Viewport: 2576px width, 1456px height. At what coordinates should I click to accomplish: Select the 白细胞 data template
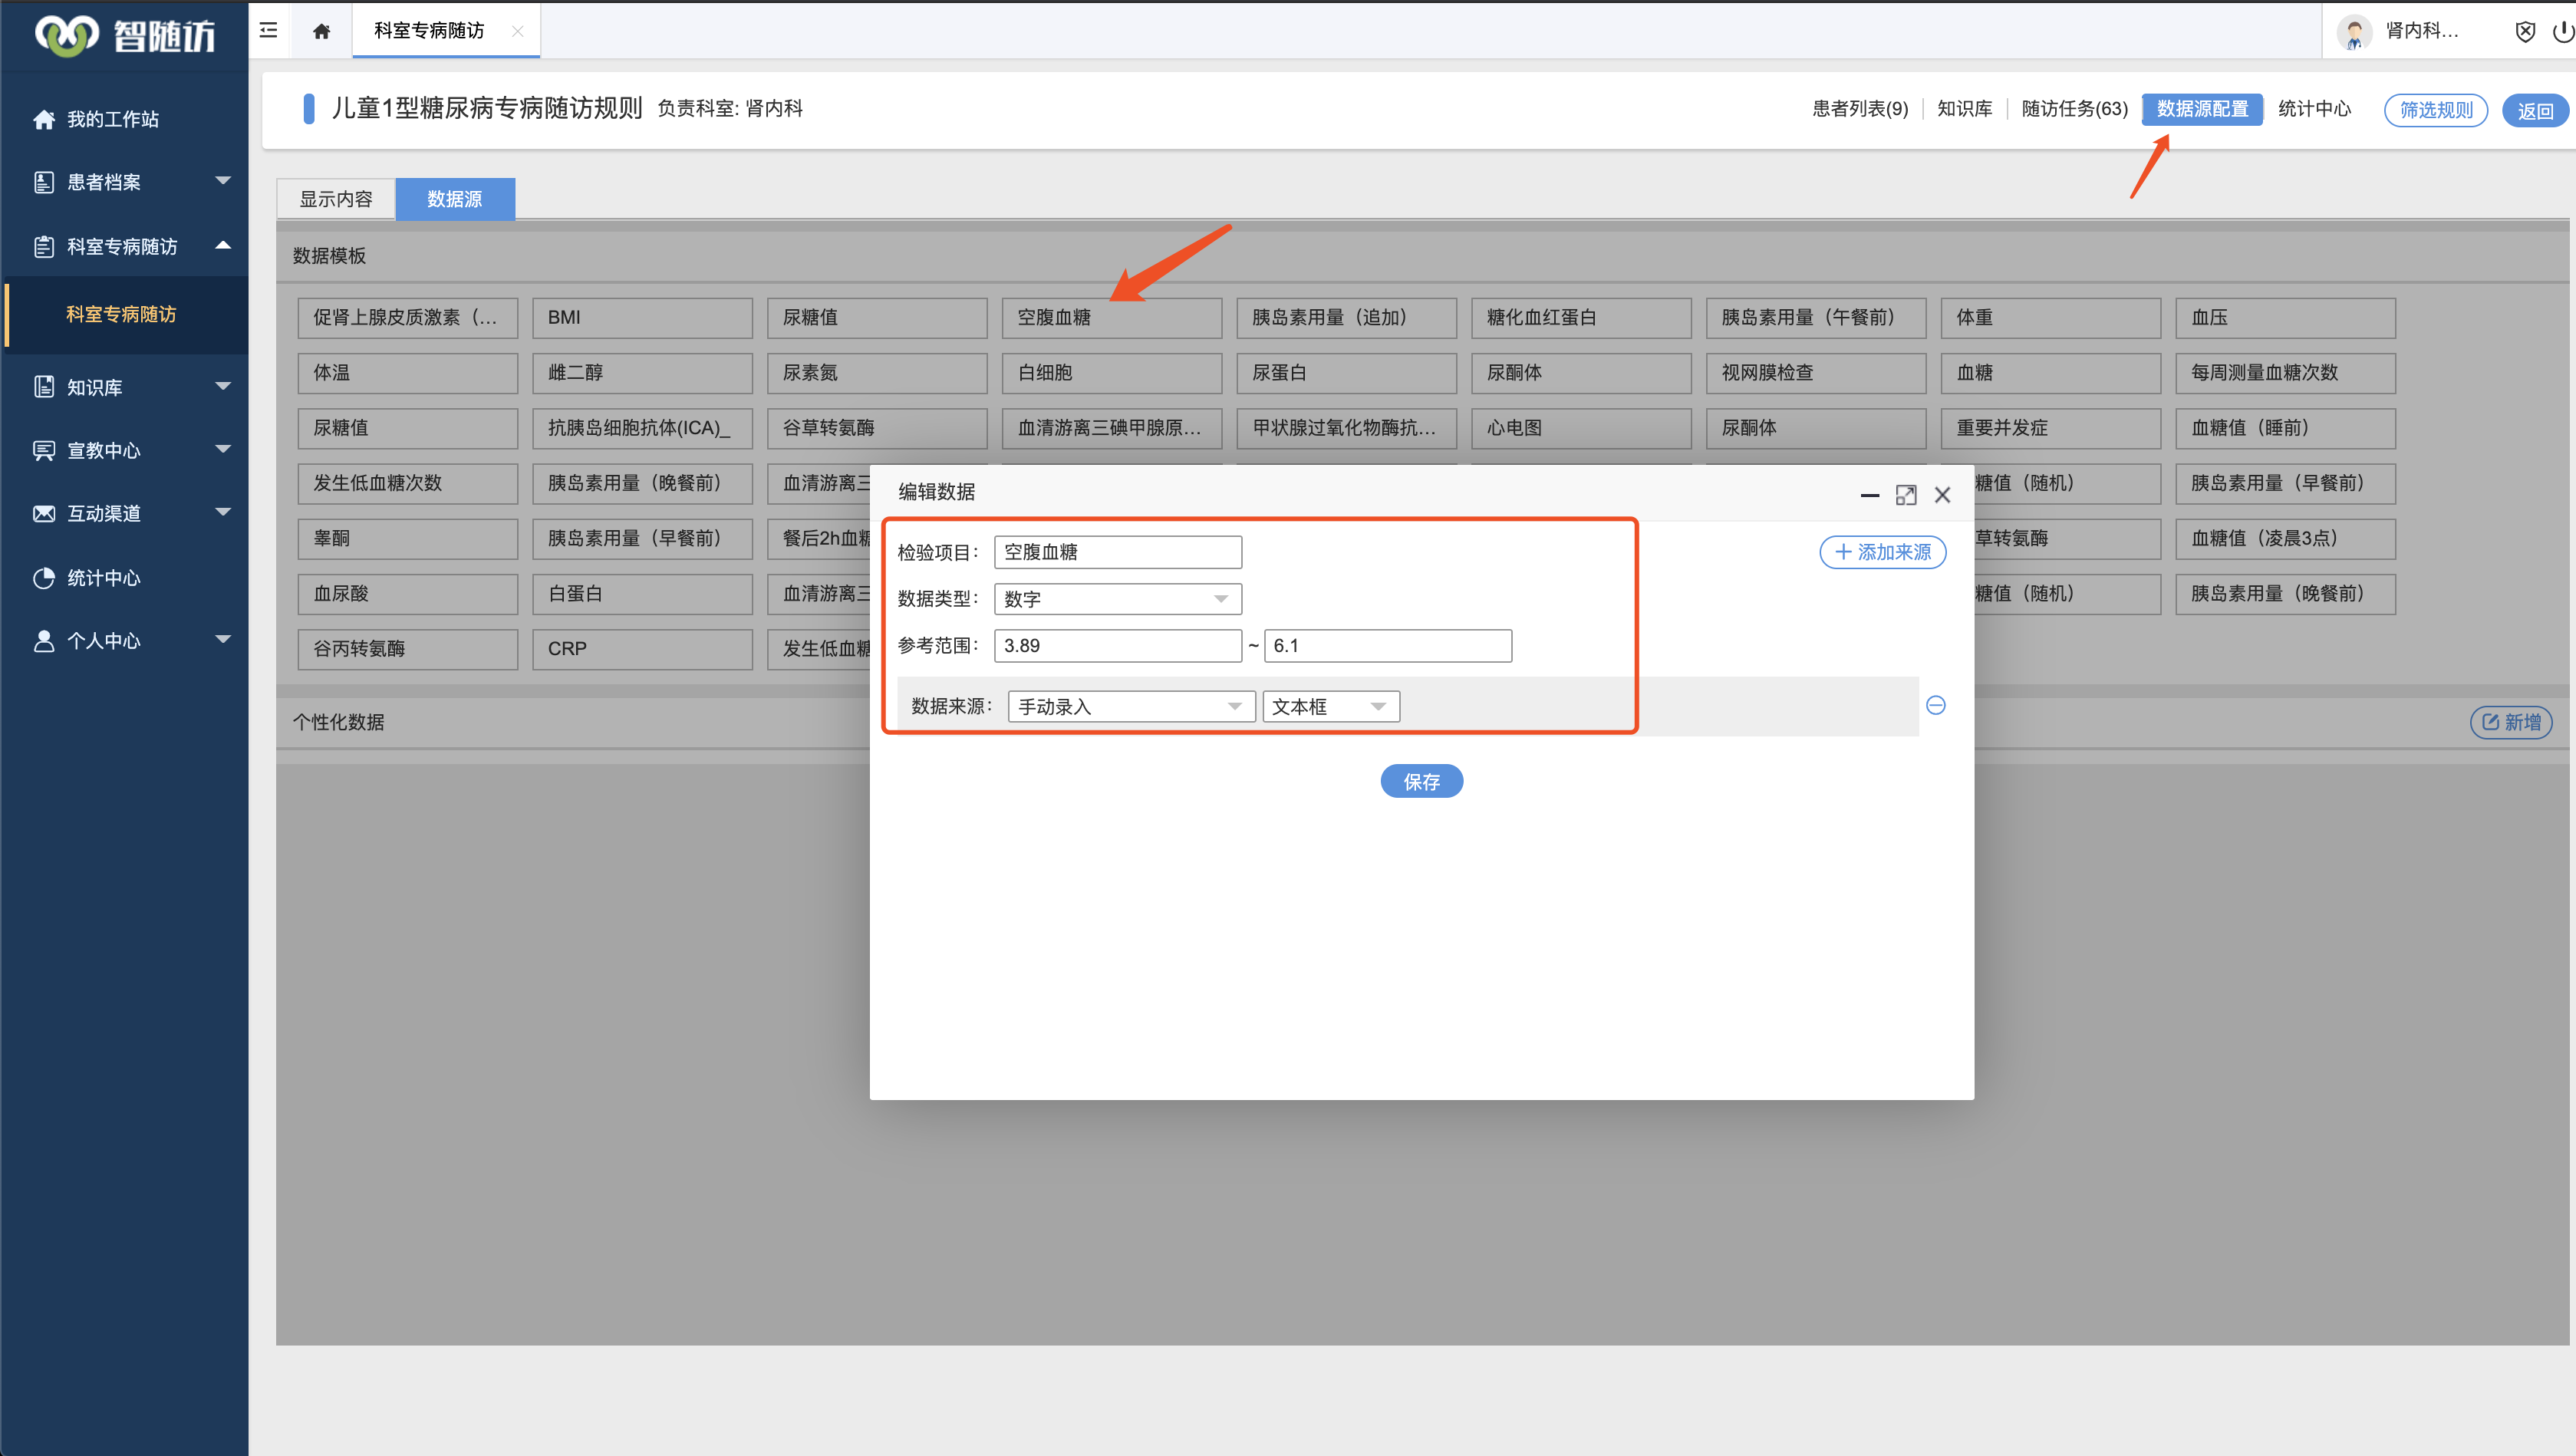pos(1112,372)
